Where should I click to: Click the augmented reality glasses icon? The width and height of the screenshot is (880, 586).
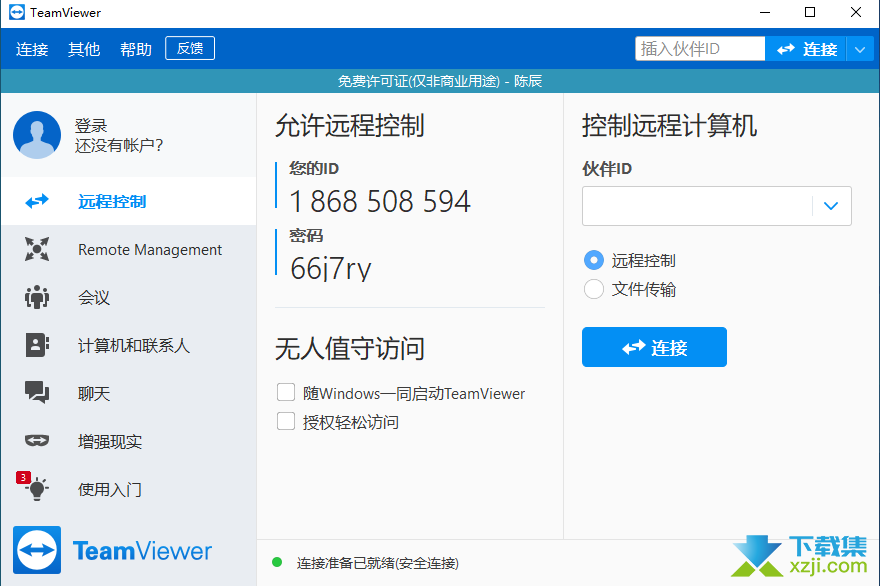coord(37,441)
